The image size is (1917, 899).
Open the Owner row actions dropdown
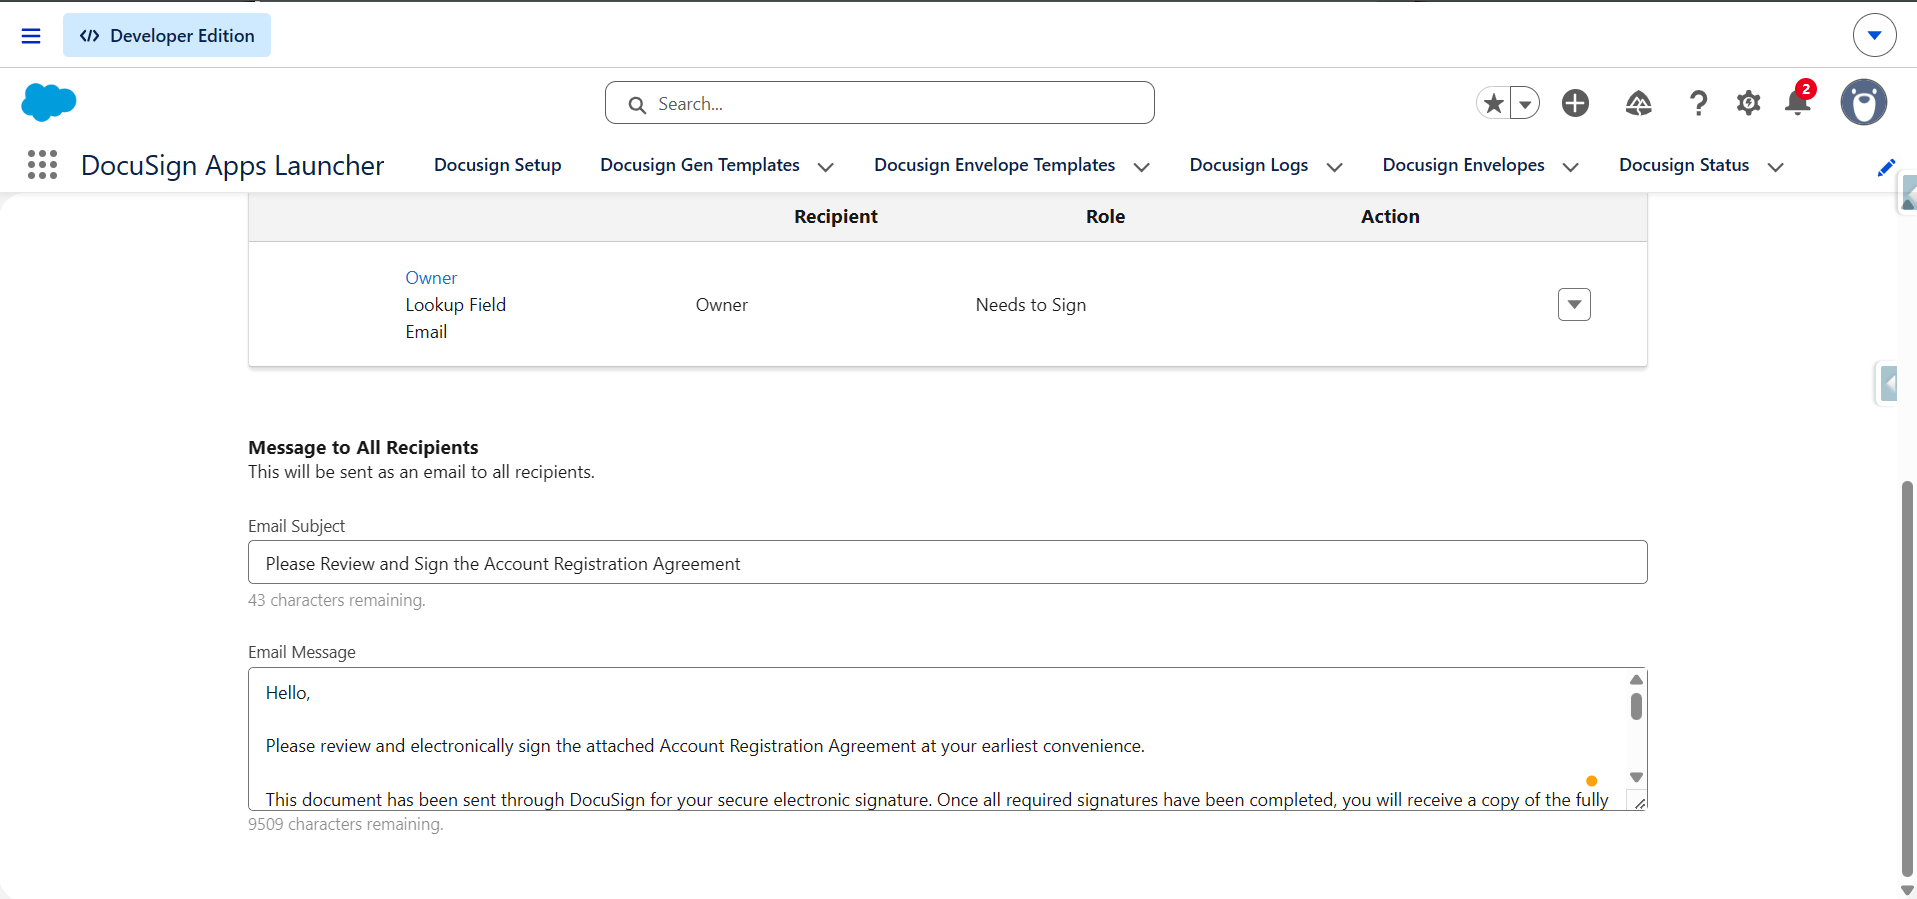click(1574, 304)
